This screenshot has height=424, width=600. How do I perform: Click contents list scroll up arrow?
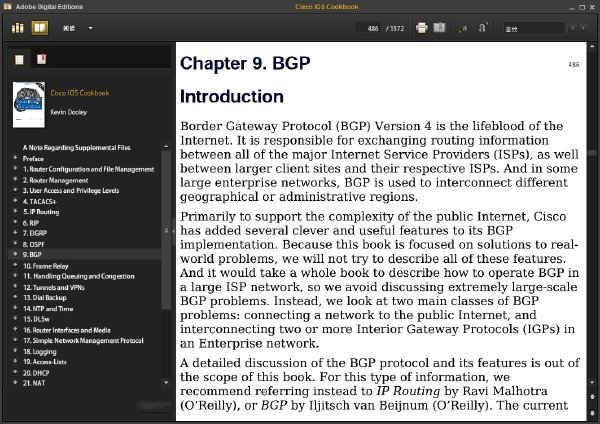(x=166, y=147)
